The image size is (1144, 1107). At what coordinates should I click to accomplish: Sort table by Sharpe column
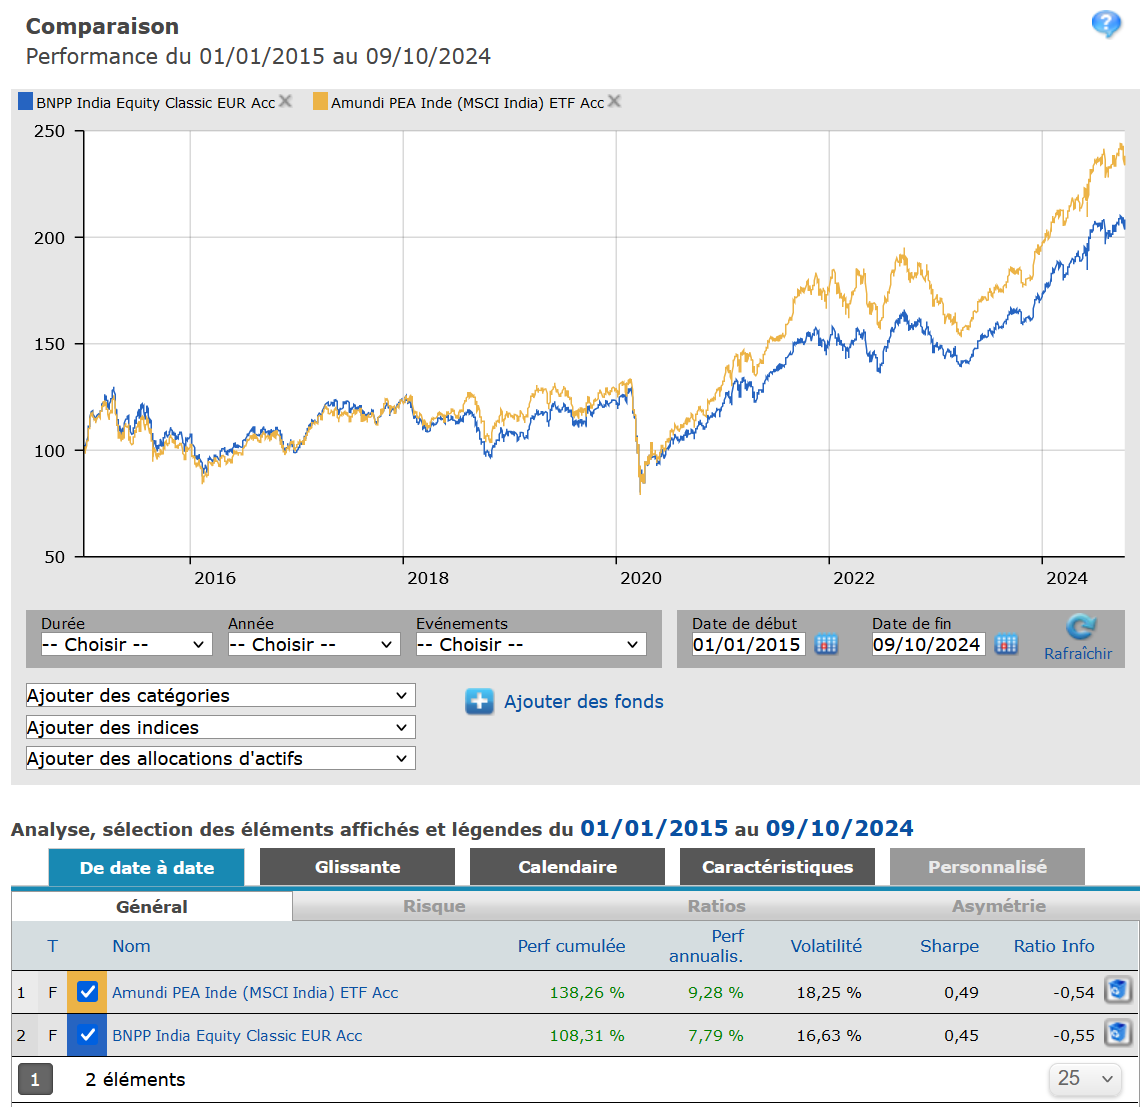coord(949,946)
